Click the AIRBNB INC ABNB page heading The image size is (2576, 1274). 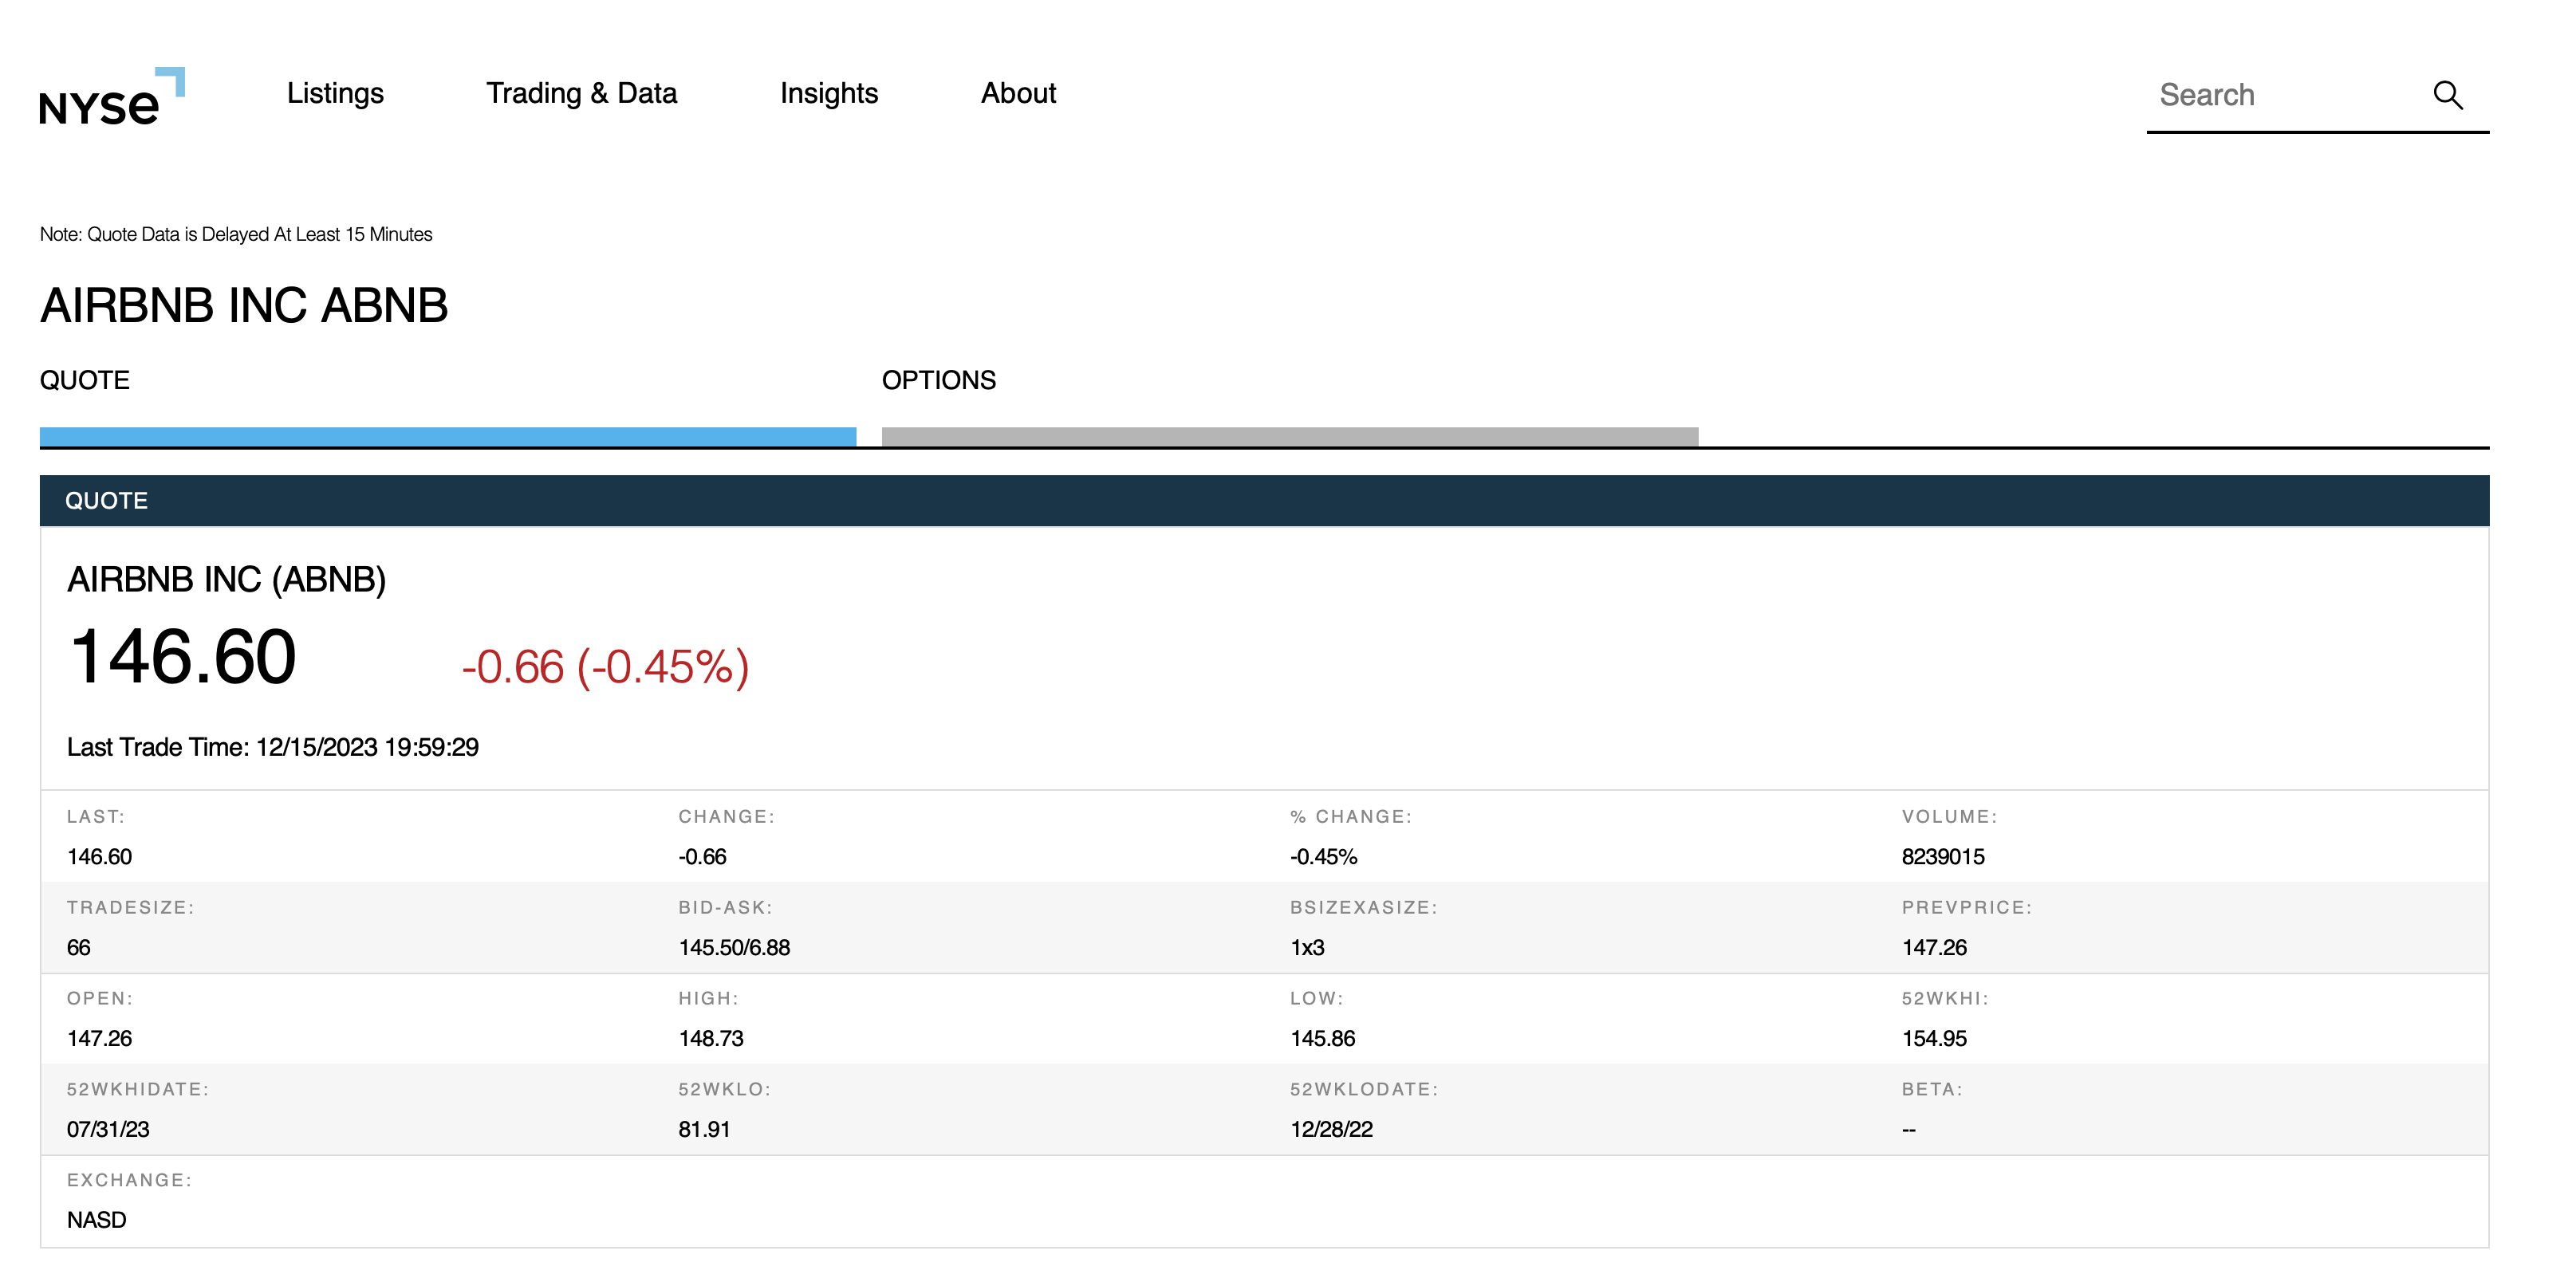(x=244, y=305)
